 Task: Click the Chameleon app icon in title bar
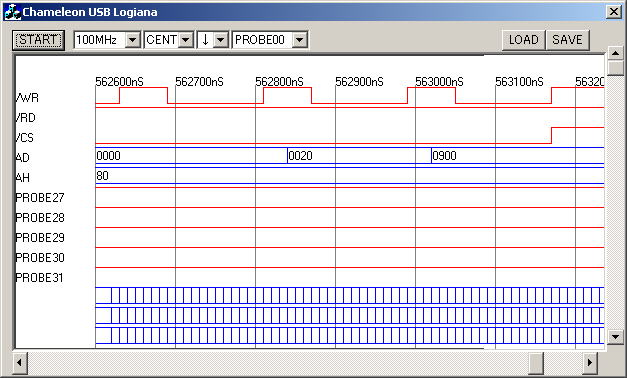(12, 12)
